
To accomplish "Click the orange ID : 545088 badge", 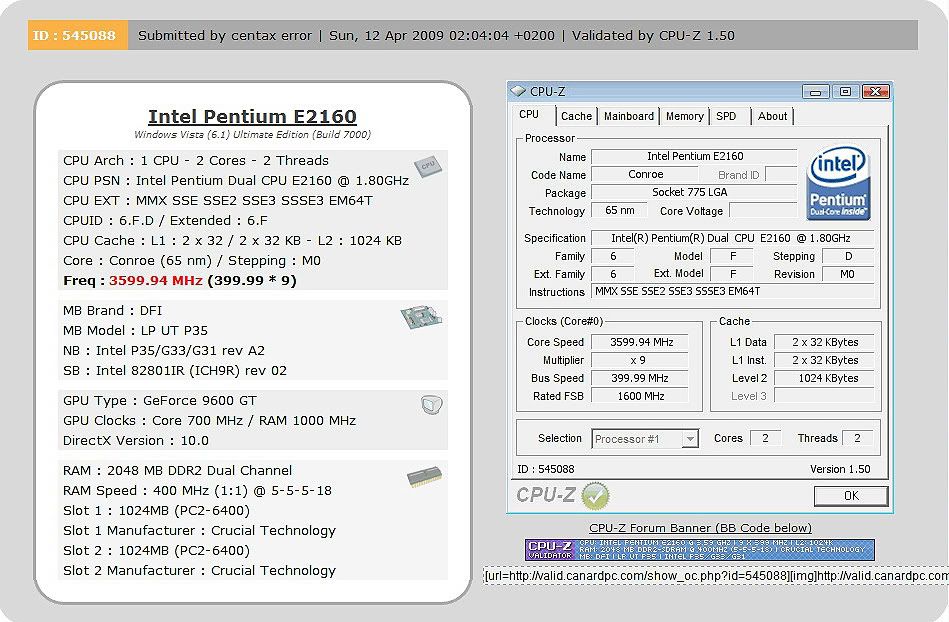I will (77, 35).
